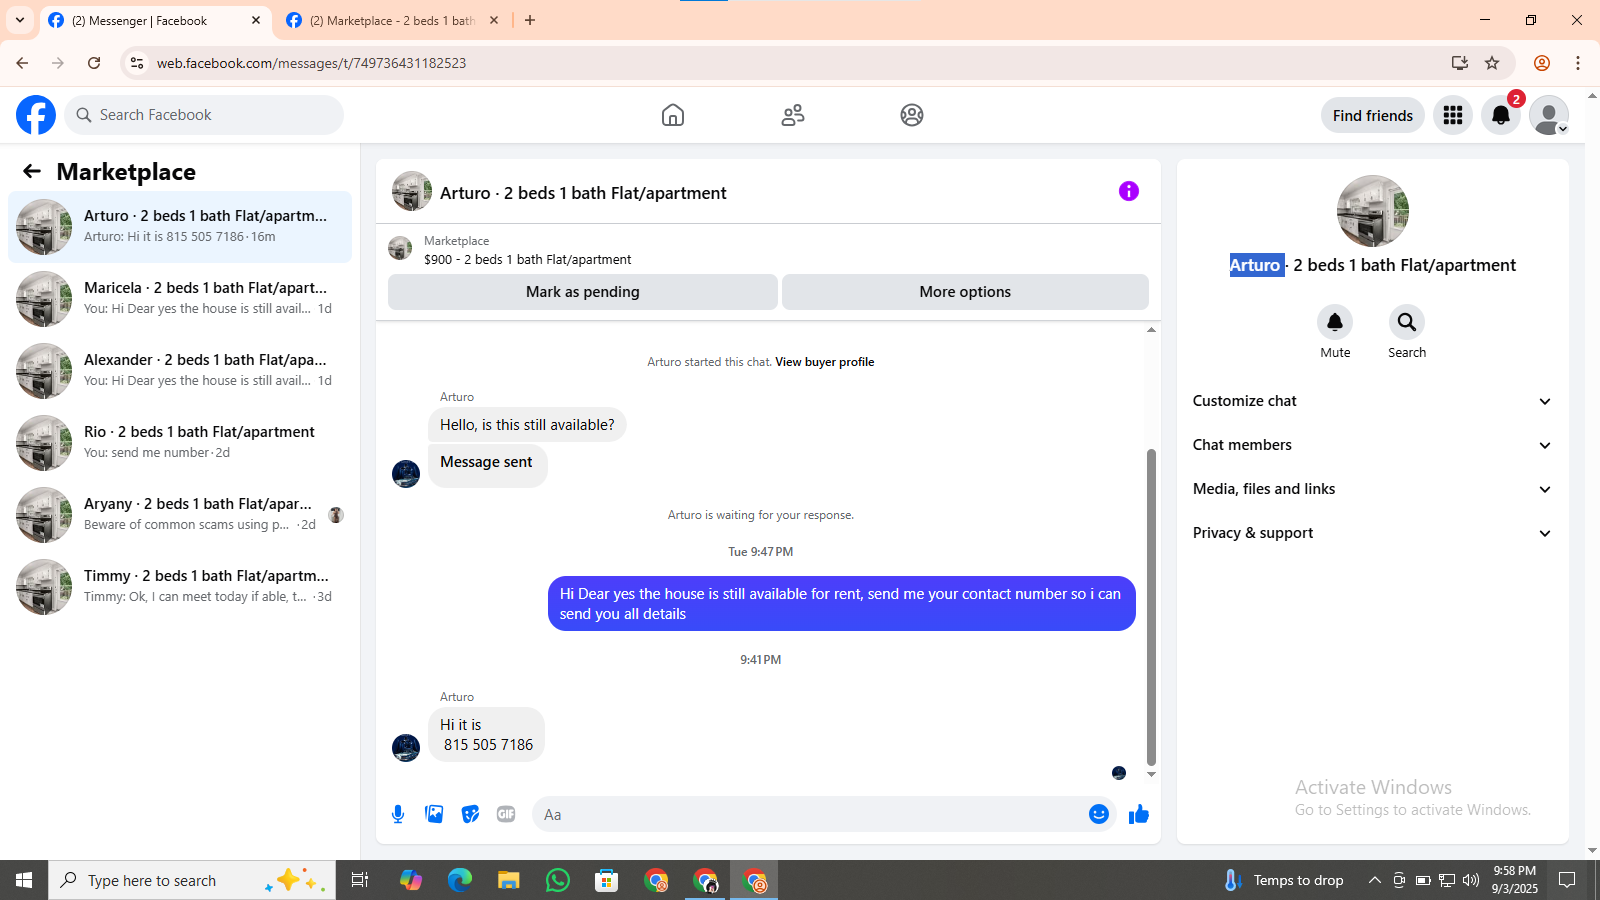The image size is (1600, 900).
Task: Open the tab search dropdown in Chrome
Action: pos(20,20)
